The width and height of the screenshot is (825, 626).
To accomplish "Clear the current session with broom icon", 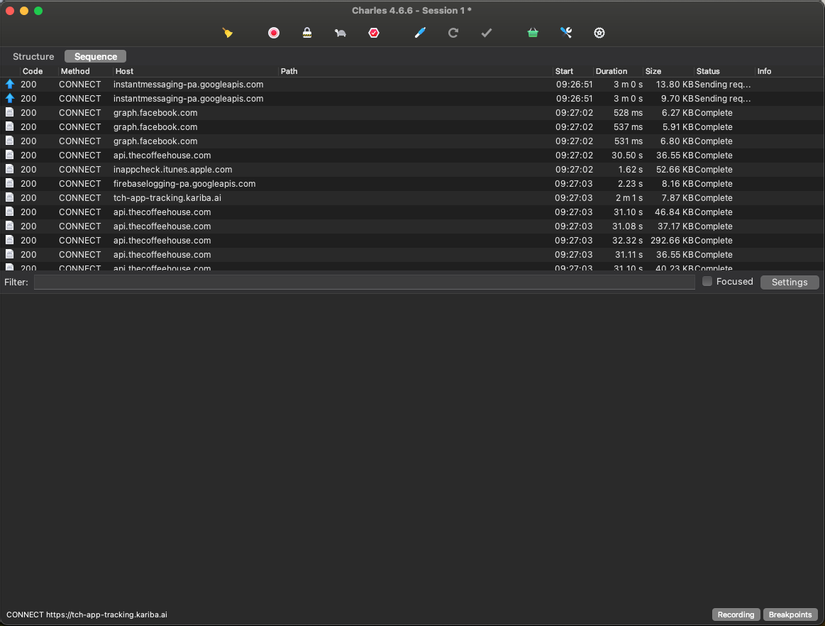I will click(228, 33).
